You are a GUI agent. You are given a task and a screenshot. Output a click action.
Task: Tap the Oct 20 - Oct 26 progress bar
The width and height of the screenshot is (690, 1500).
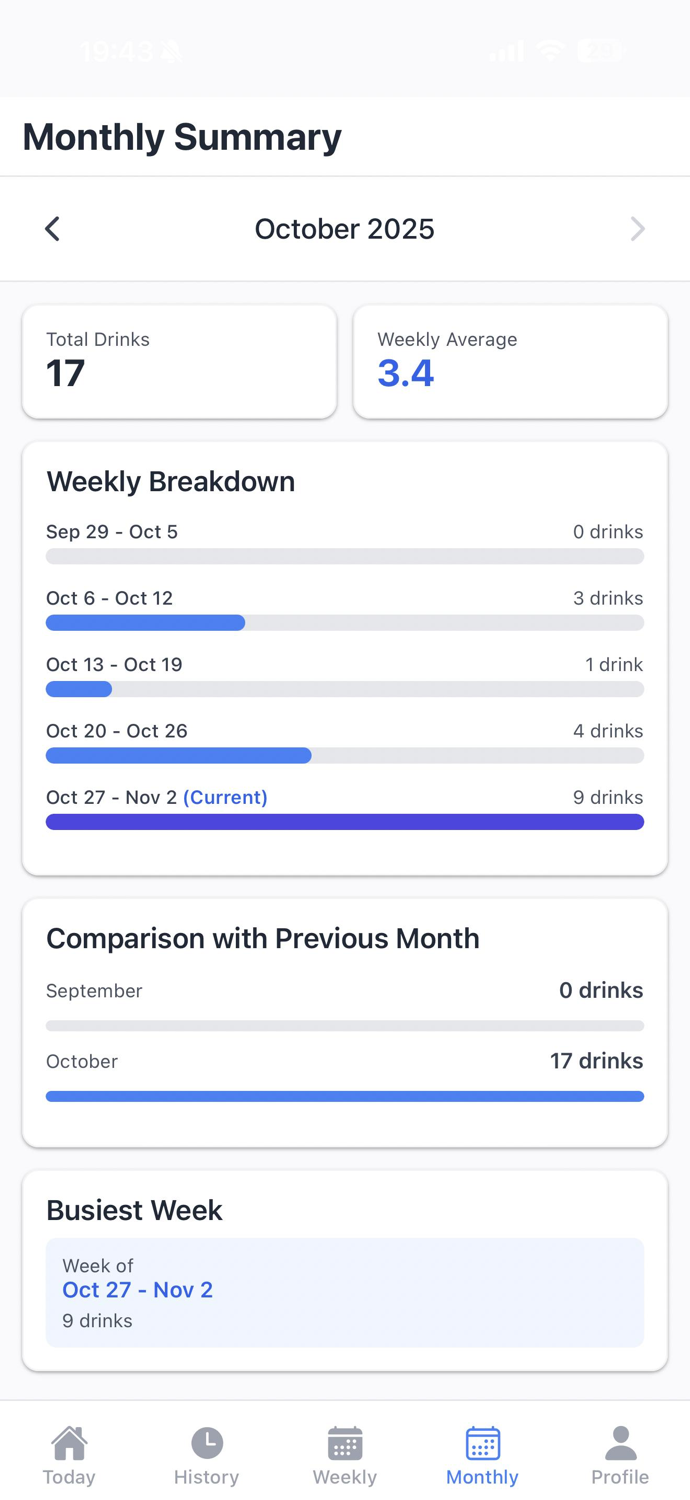(344, 755)
